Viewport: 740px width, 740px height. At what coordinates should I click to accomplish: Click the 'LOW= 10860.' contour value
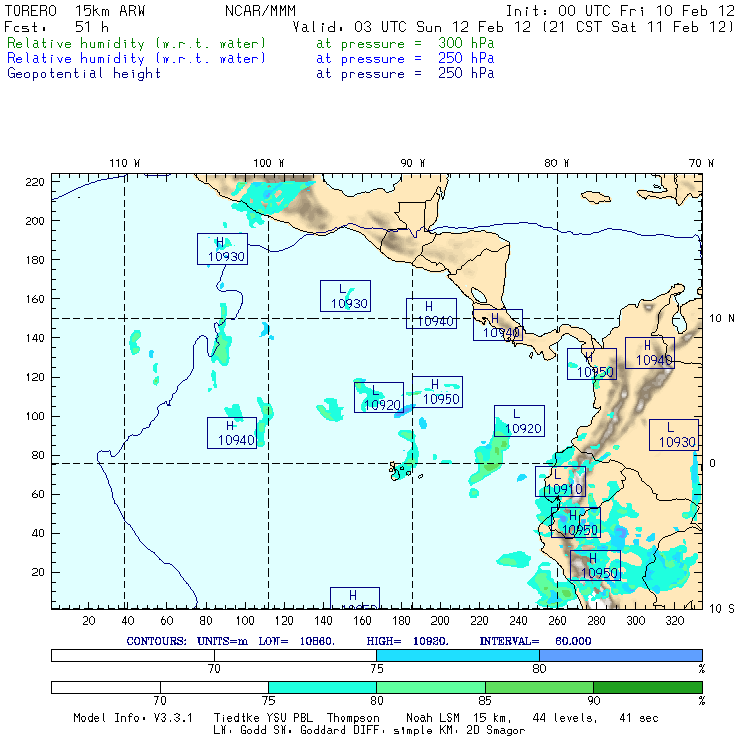[296, 641]
